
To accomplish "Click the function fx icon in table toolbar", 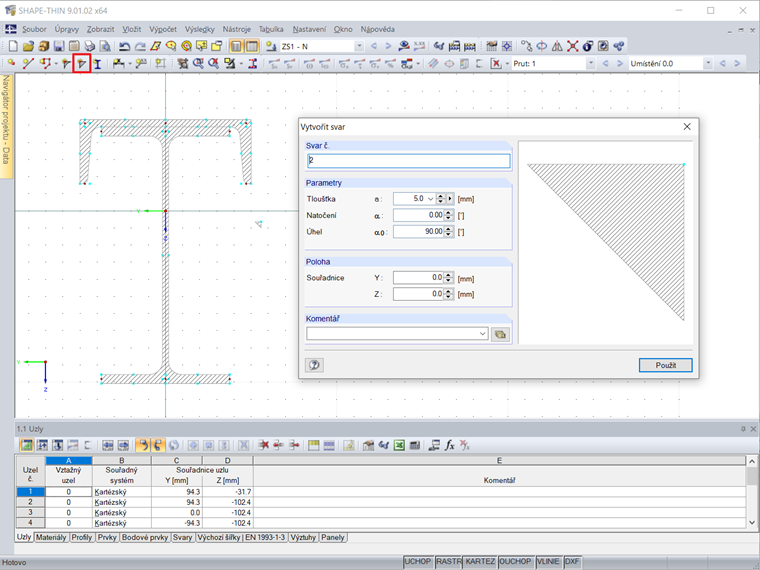I will [x=449, y=445].
